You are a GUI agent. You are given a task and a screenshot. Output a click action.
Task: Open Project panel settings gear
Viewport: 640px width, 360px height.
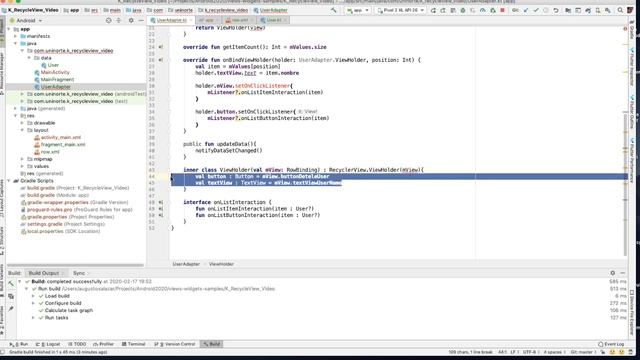[x=131, y=20]
